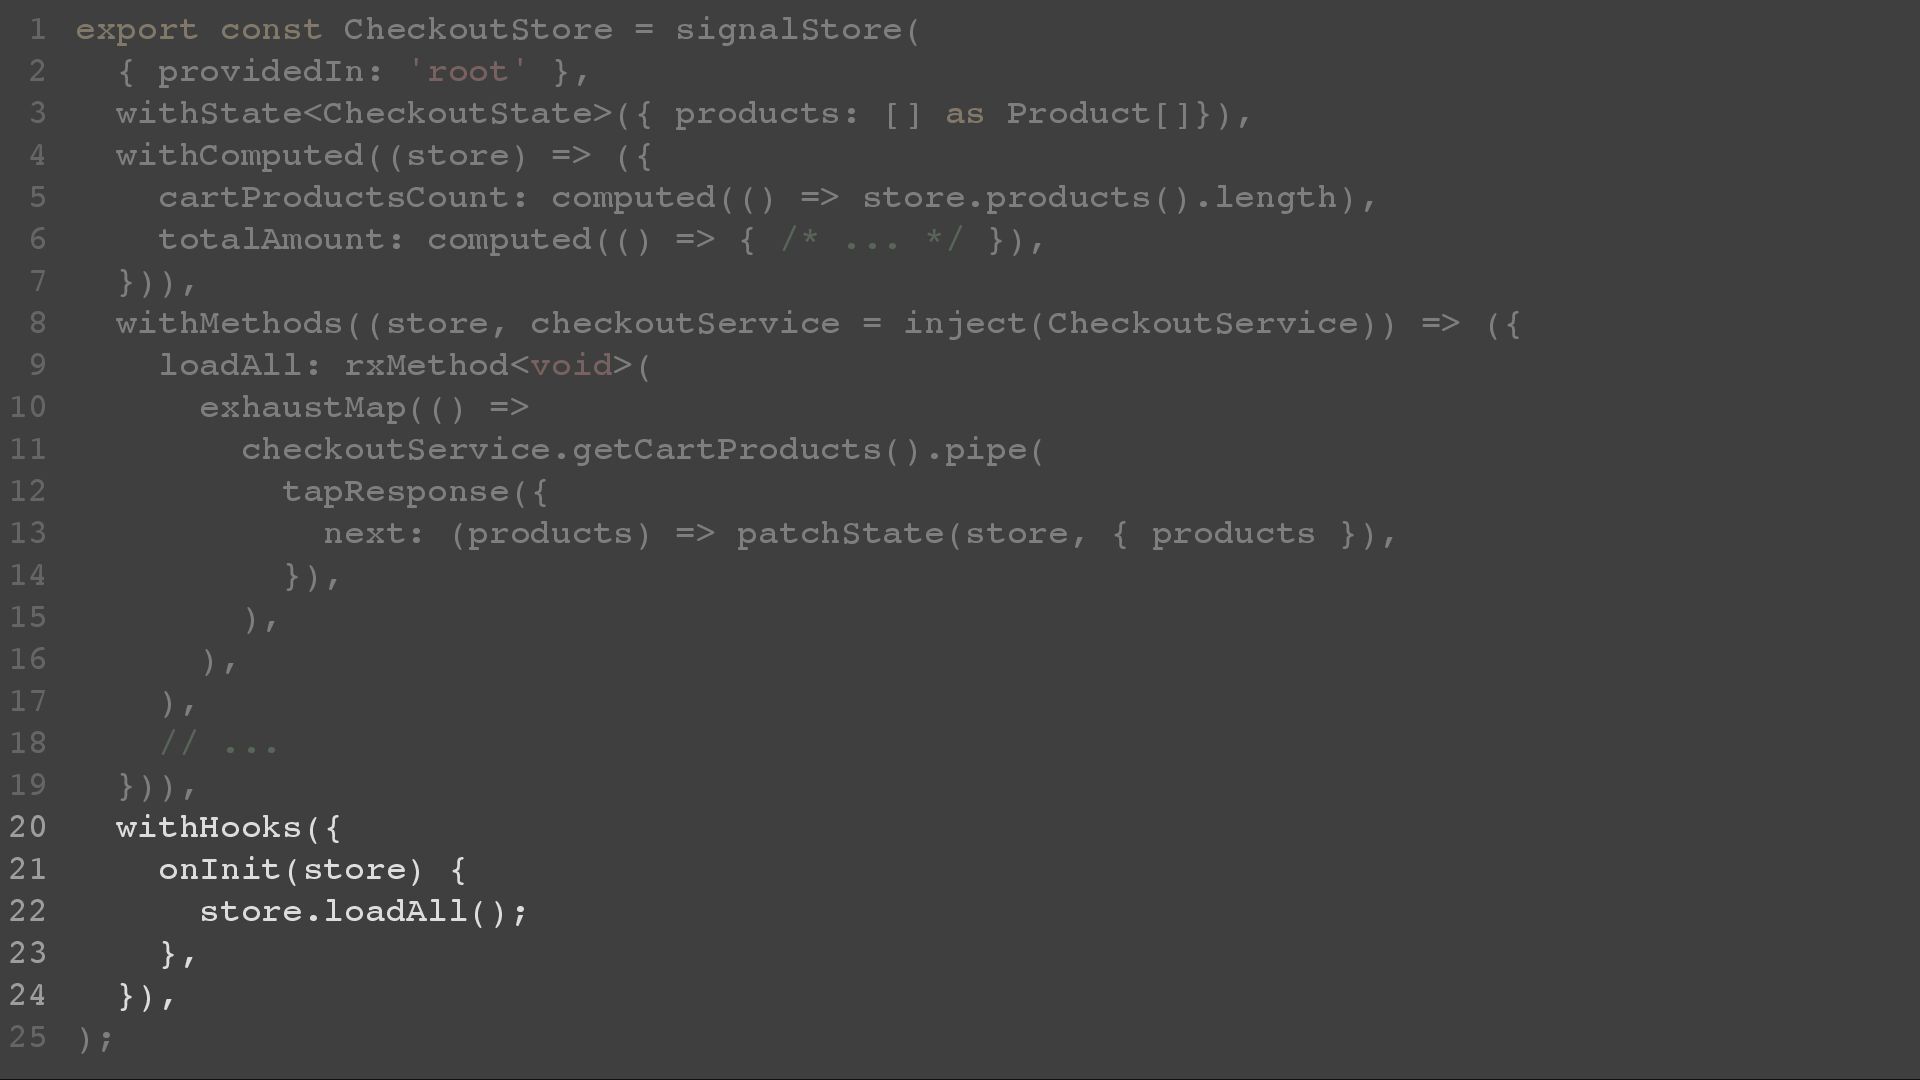The height and width of the screenshot is (1080, 1920).
Task: Click the withComputed function name
Action: click(x=240, y=156)
